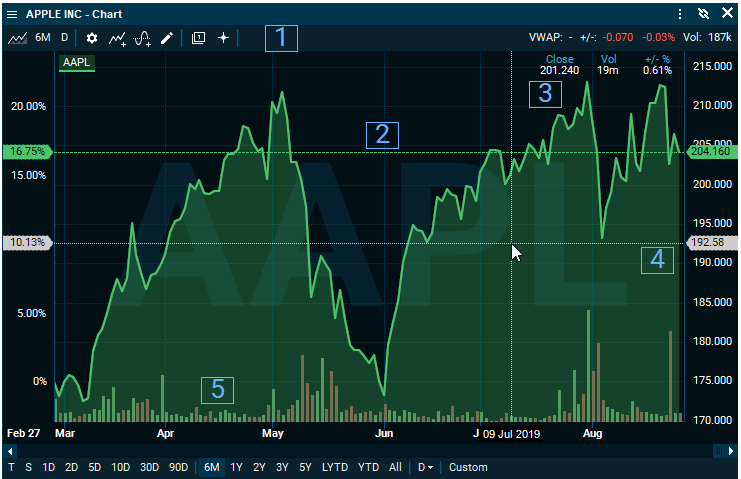Click the All time range button
The width and height of the screenshot is (741, 479).
click(x=396, y=467)
